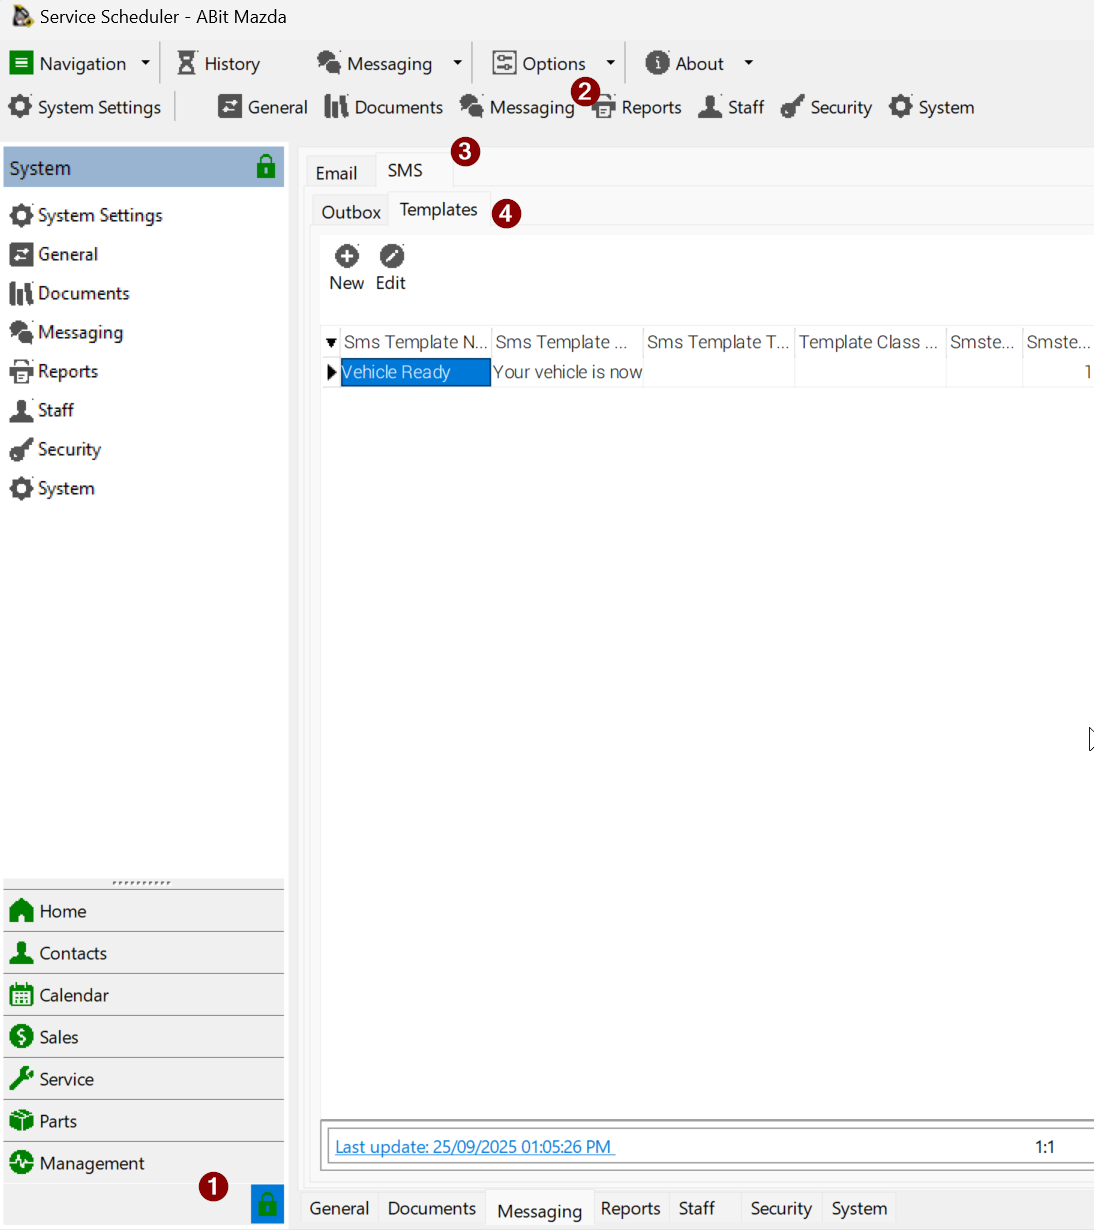This screenshot has height=1230, width=1094.
Task: Click the Last update timestamp link
Action: (x=474, y=1147)
